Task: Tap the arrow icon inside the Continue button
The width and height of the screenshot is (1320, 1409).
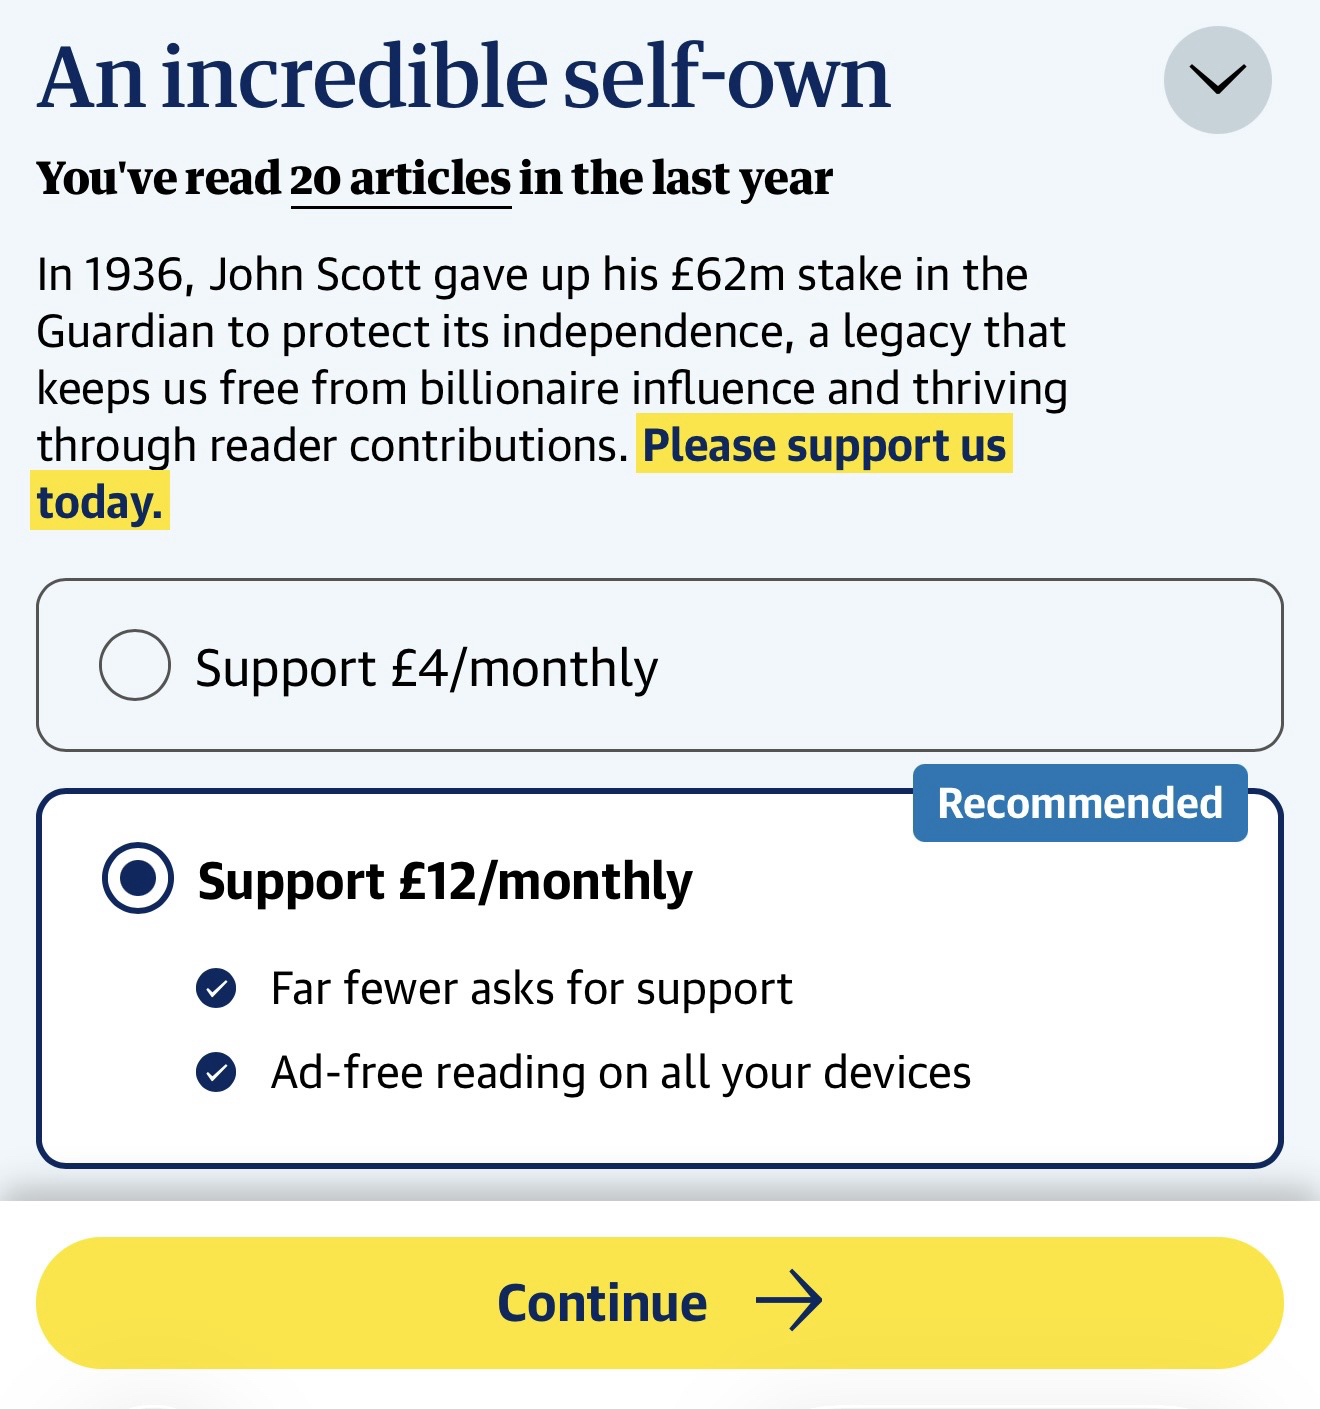Action: (x=788, y=1301)
